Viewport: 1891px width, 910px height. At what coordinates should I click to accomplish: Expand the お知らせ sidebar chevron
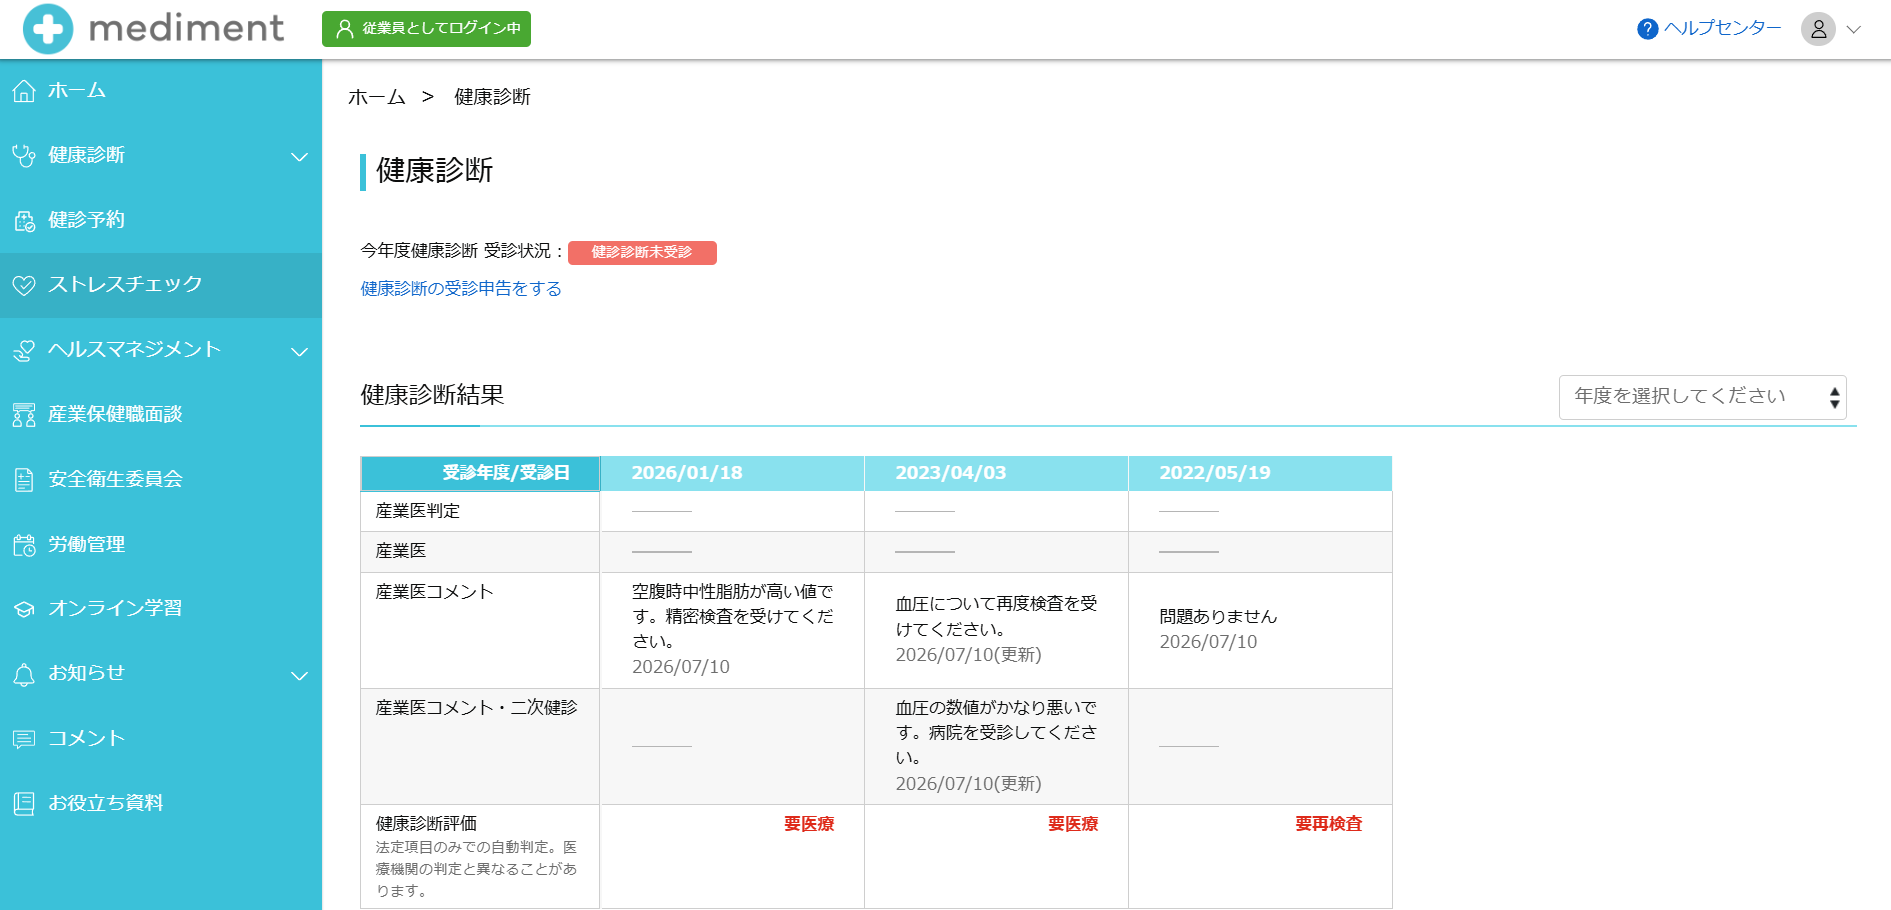point(299,676)
